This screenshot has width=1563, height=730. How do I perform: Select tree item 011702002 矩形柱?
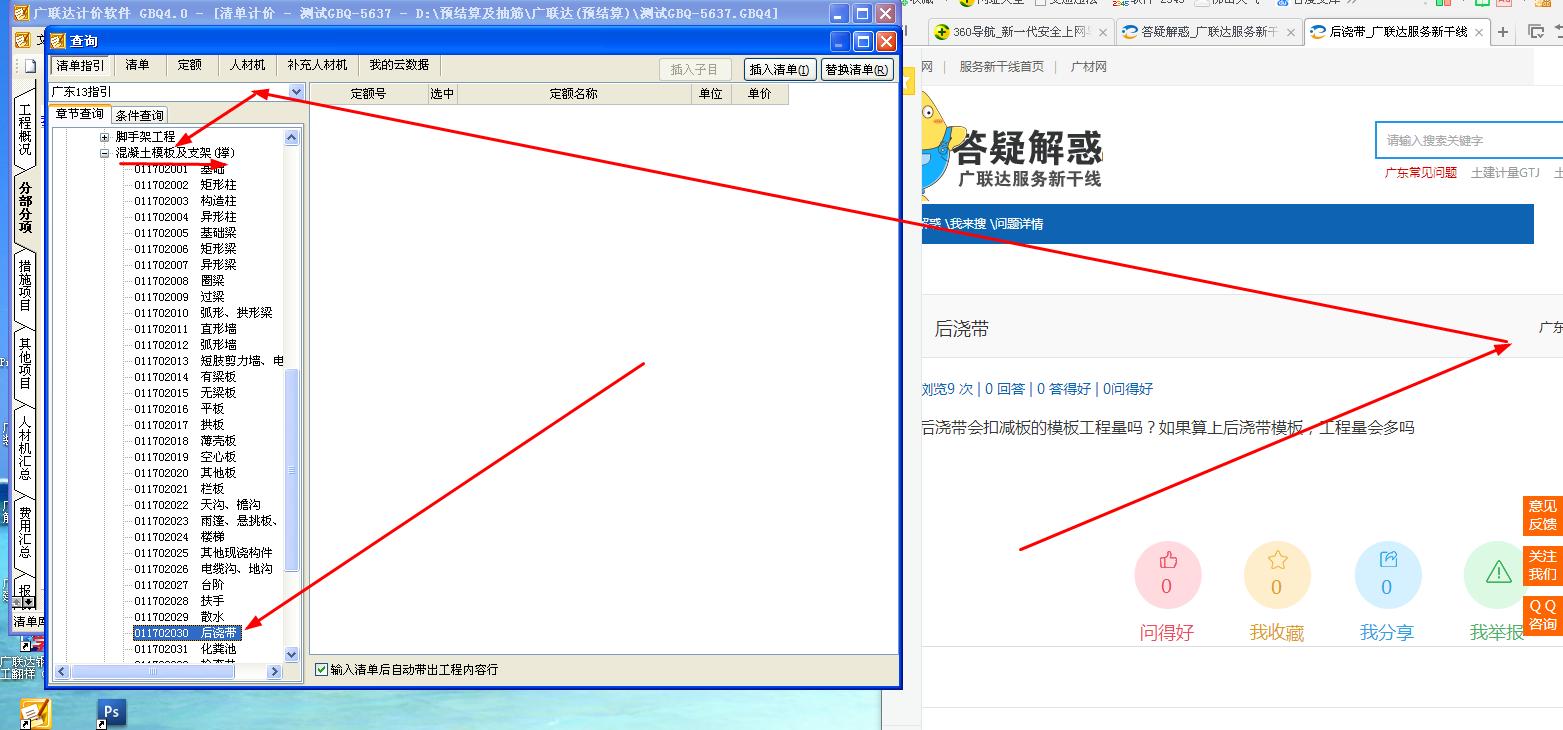[185, 185]
